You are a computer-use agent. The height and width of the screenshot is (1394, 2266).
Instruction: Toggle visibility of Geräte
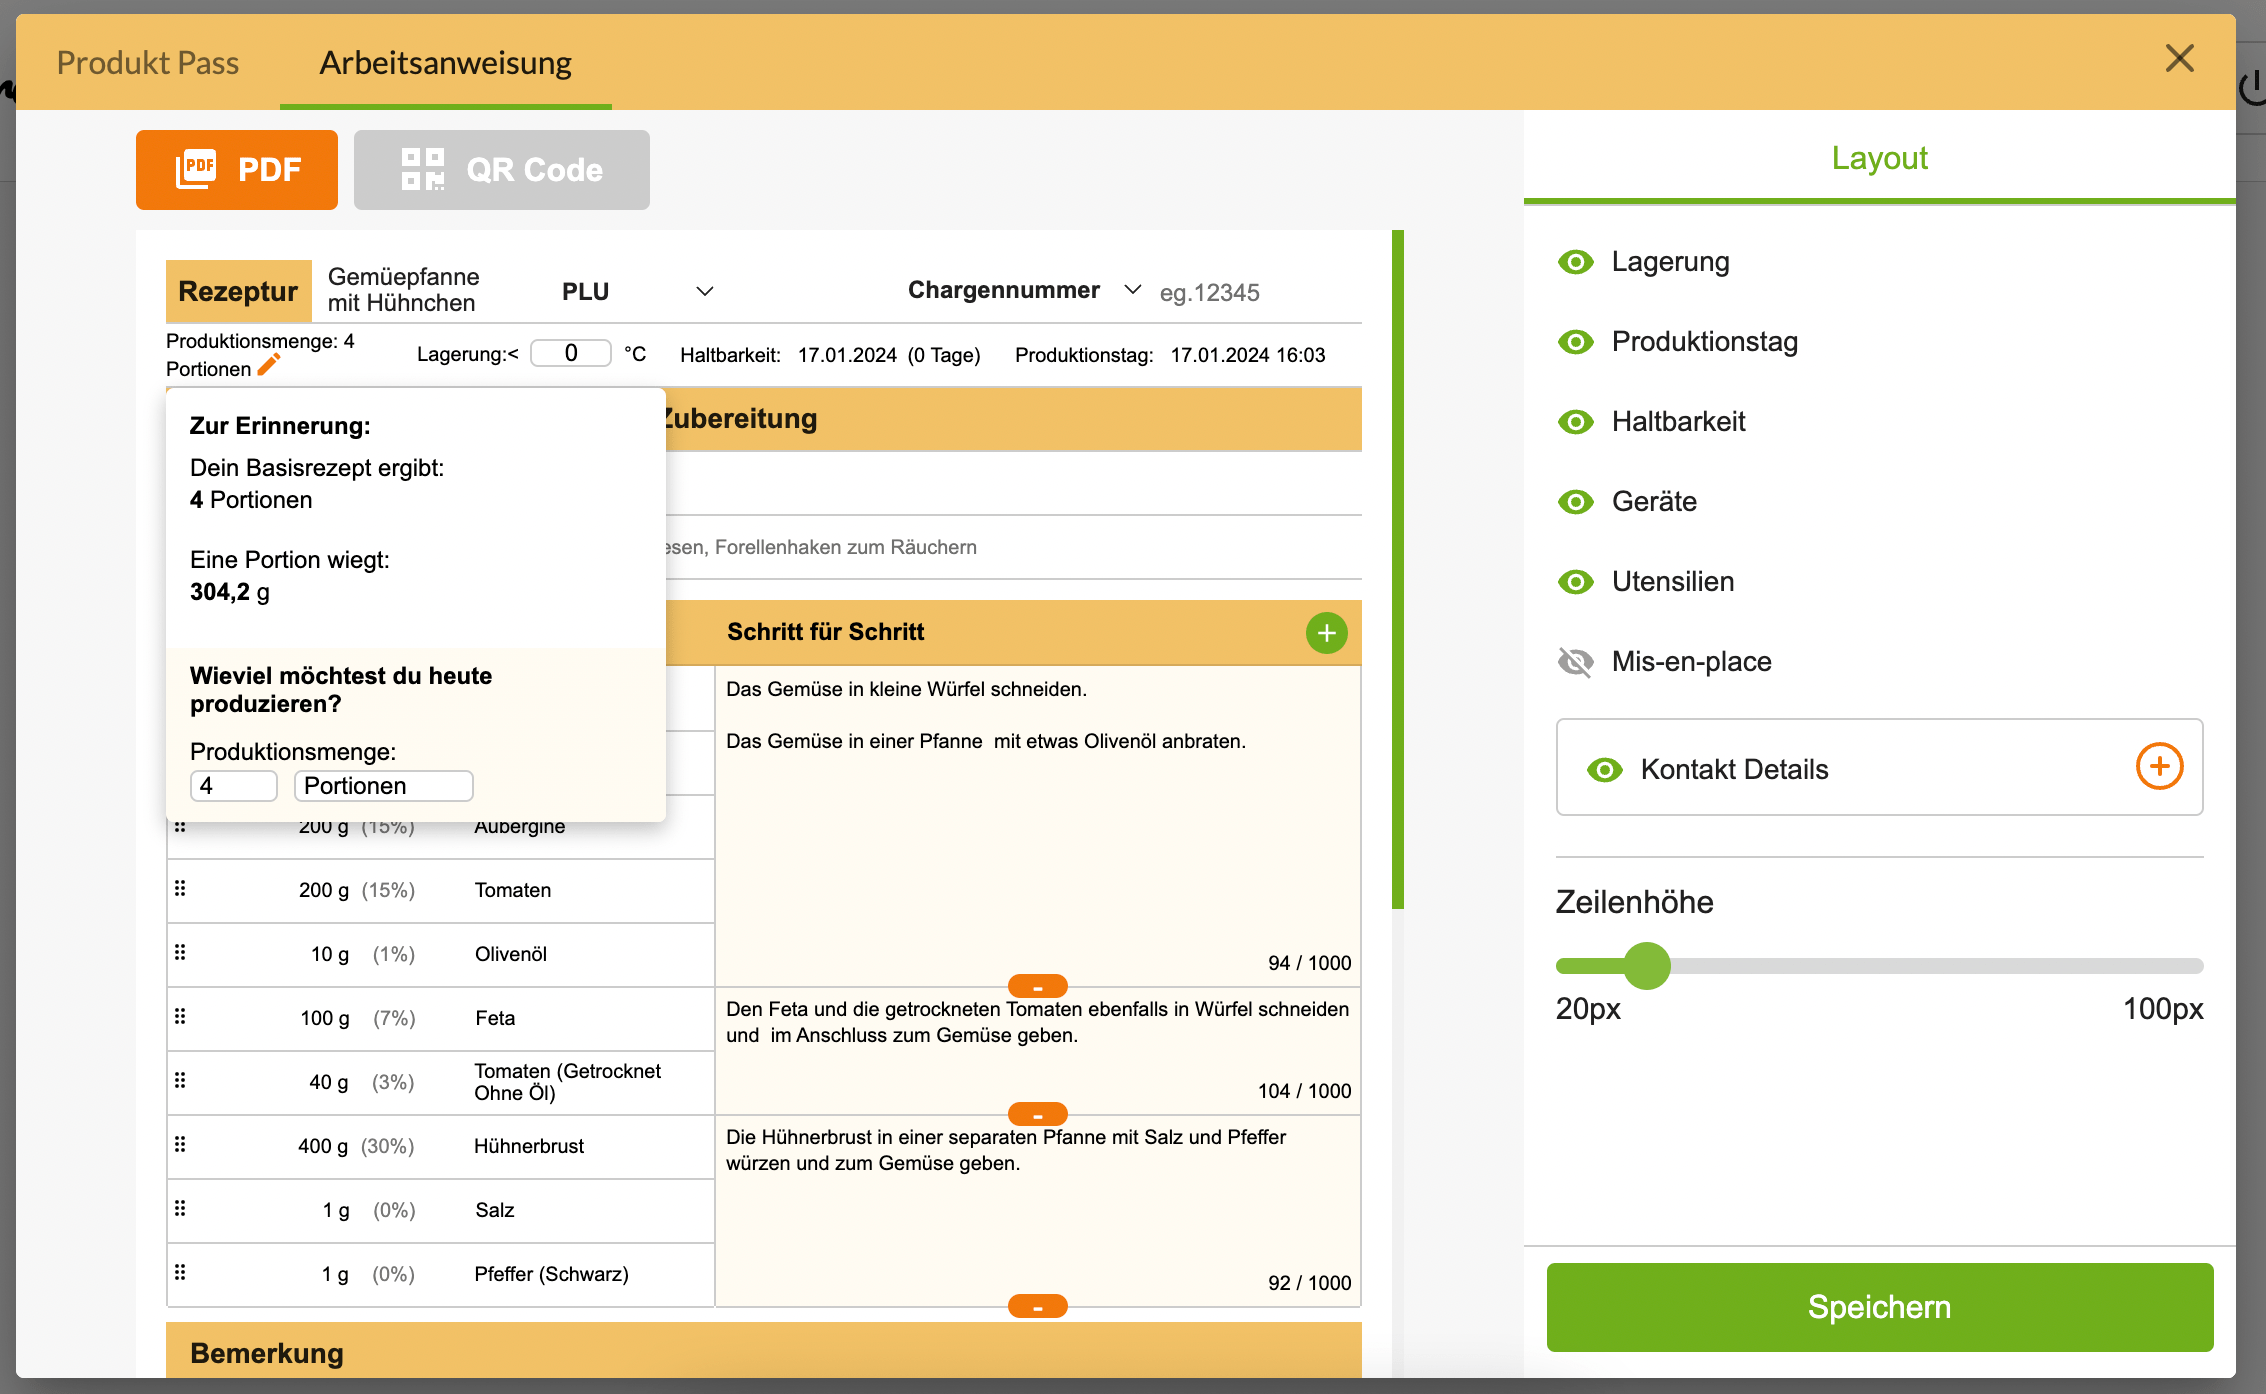(x=1576, y=502)
